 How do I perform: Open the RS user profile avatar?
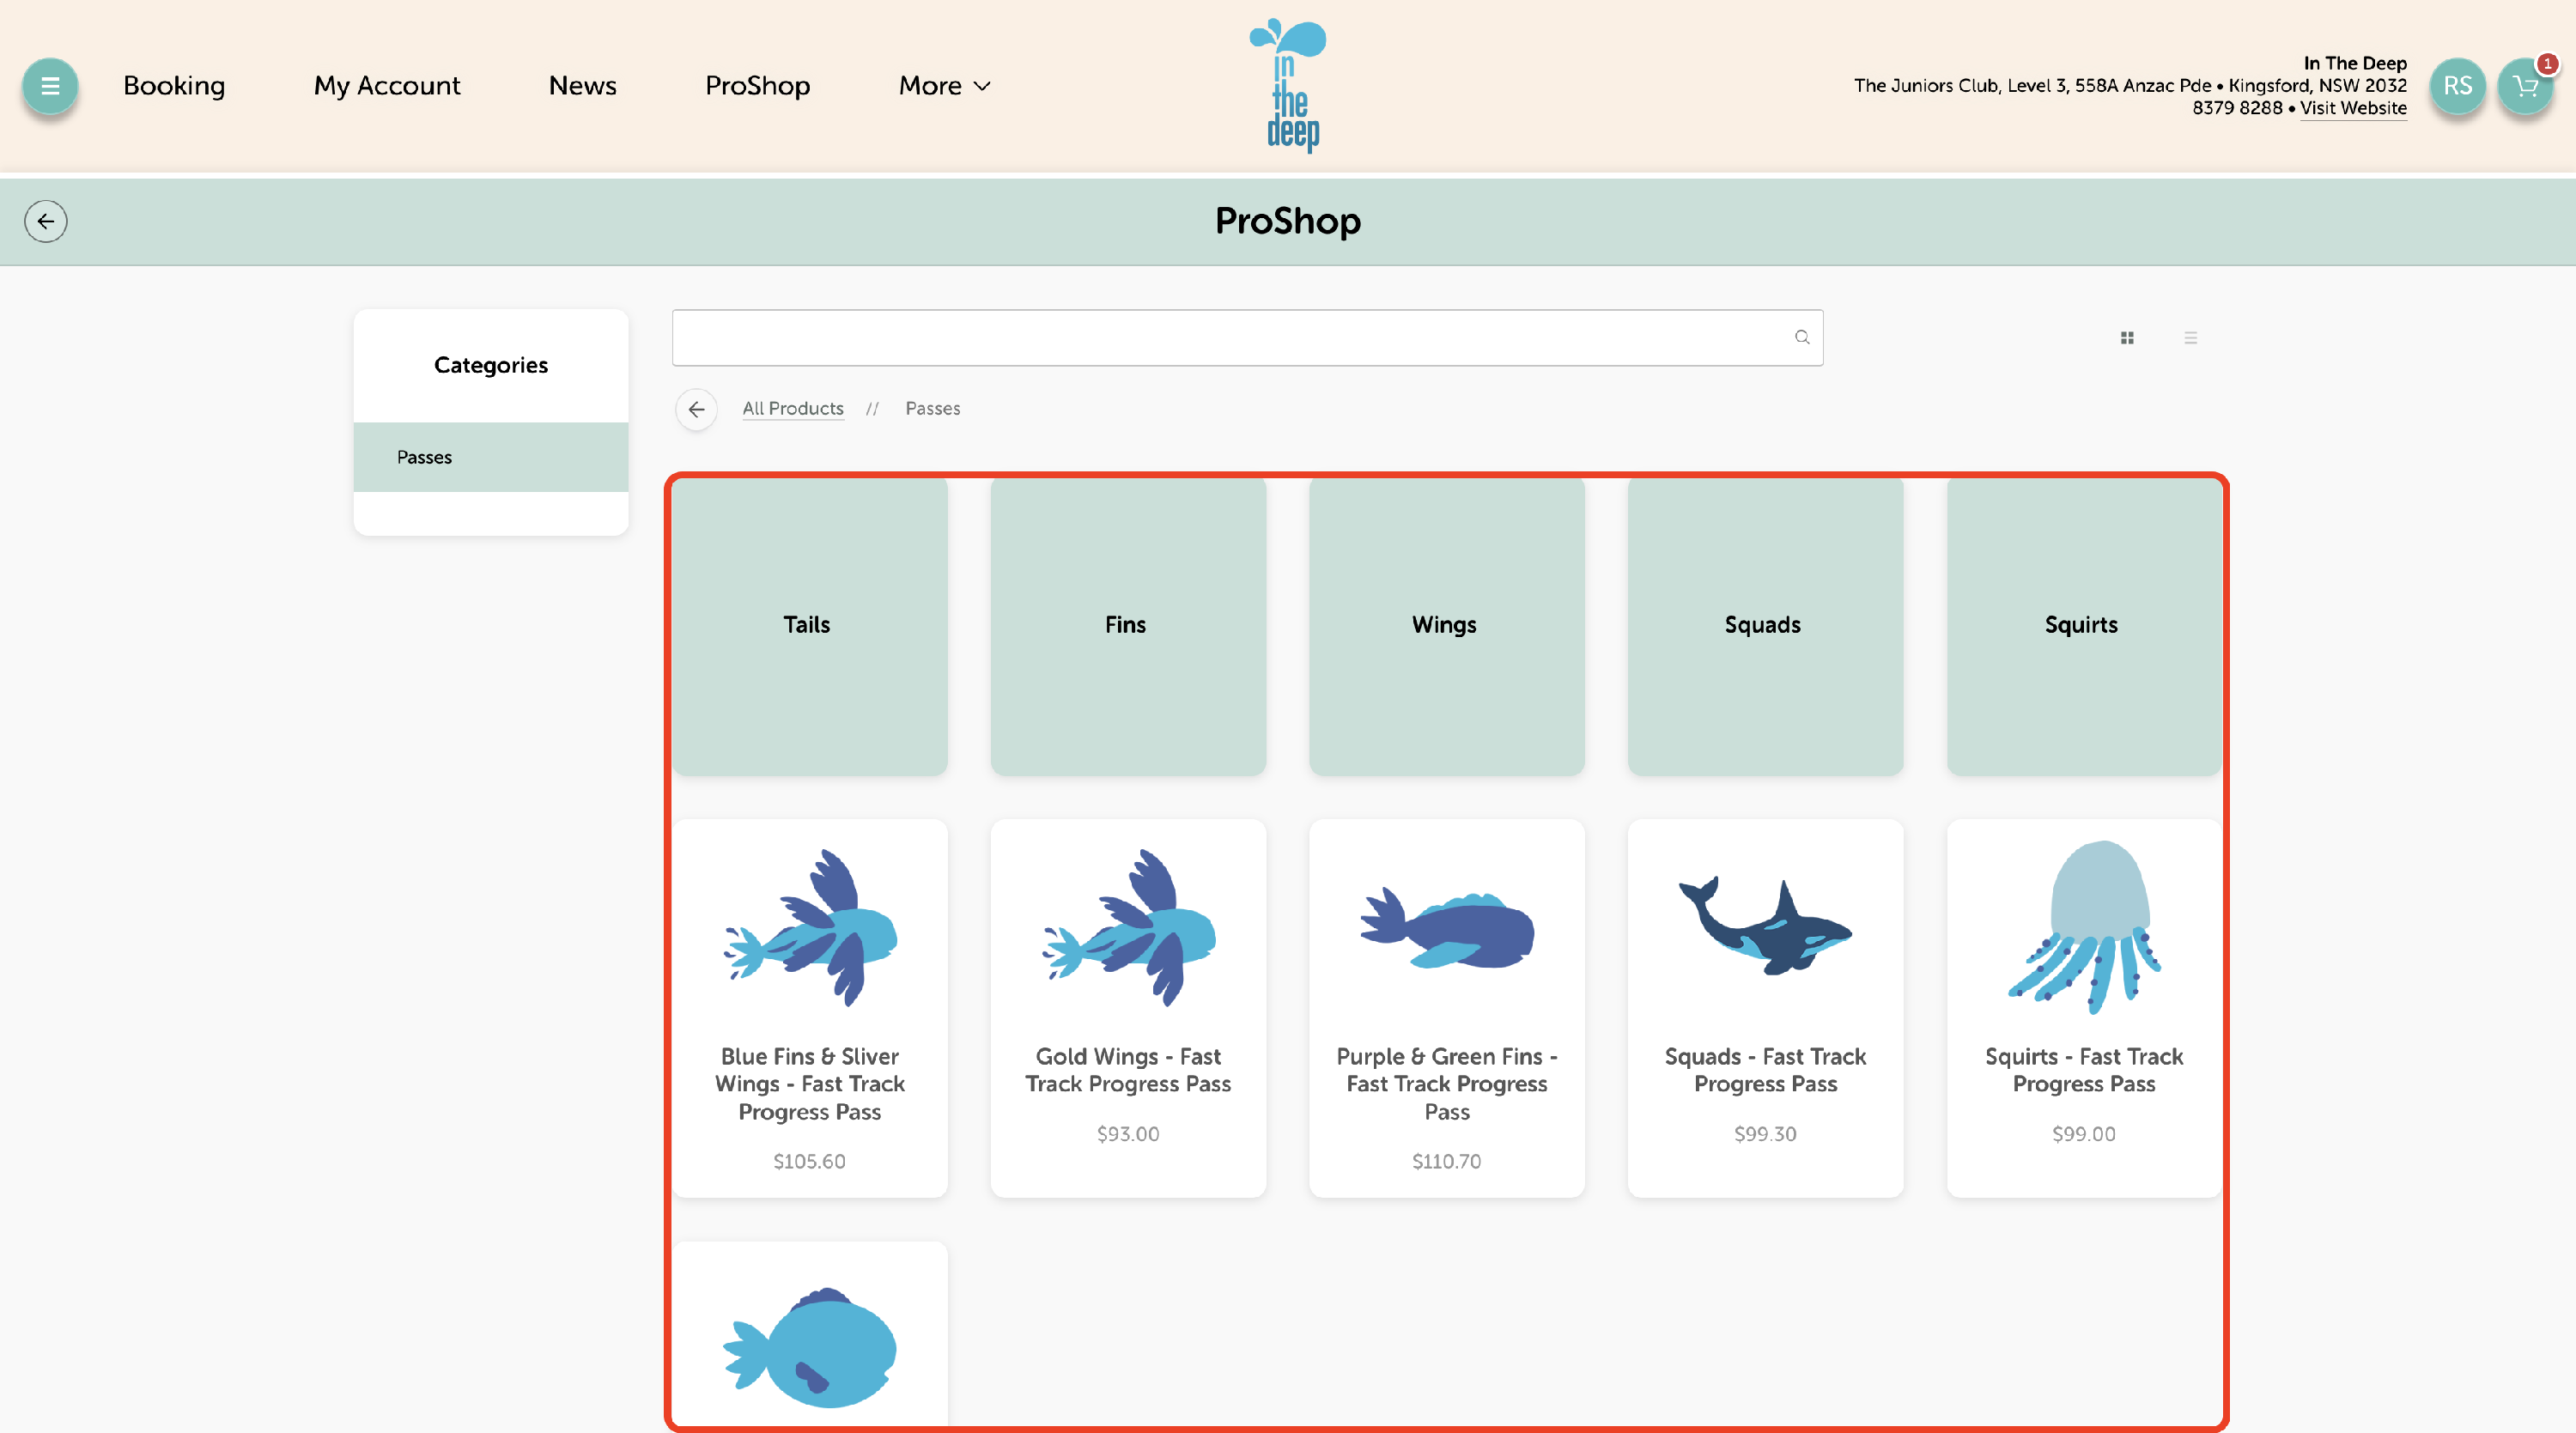pyautogui.click(x=2457, y=86)
